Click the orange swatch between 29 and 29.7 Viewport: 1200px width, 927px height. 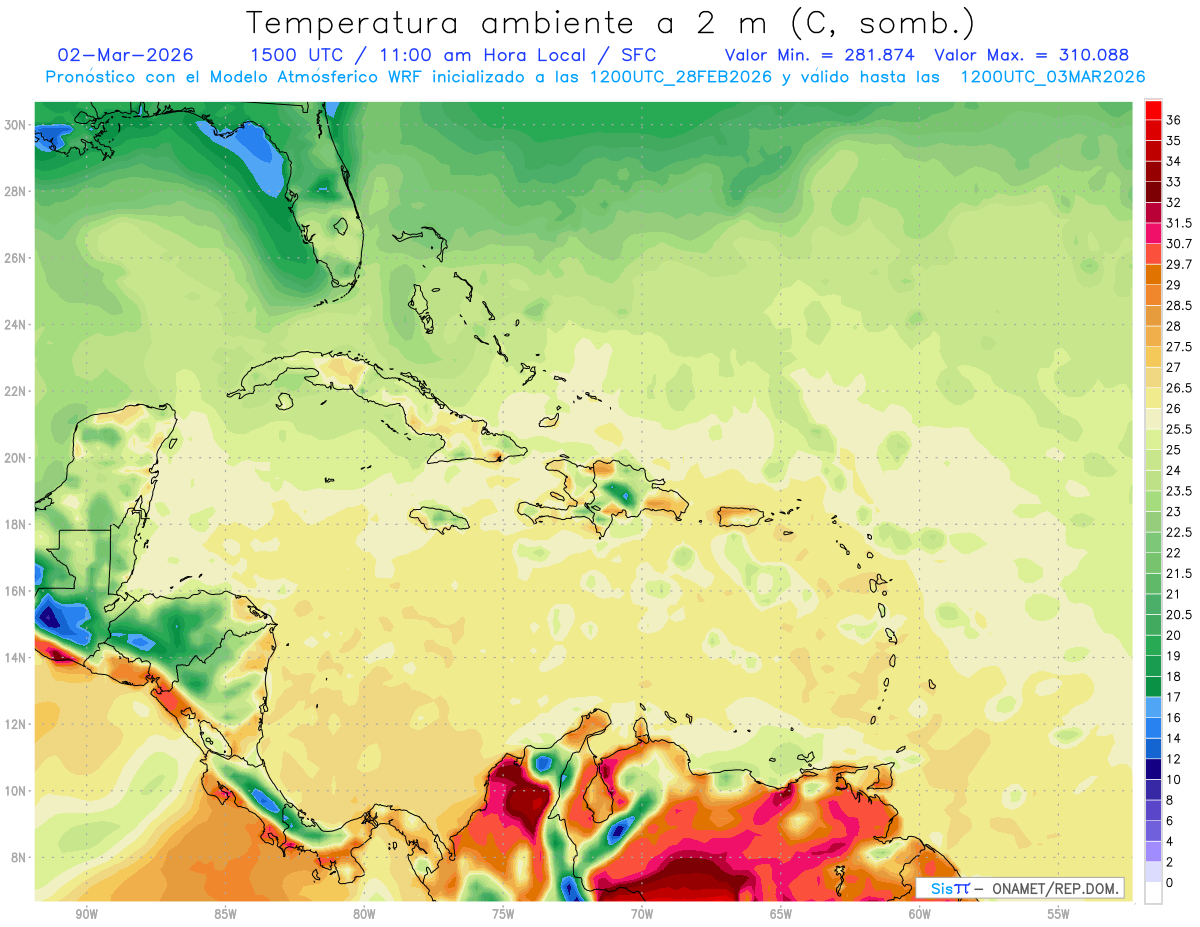1153,274
